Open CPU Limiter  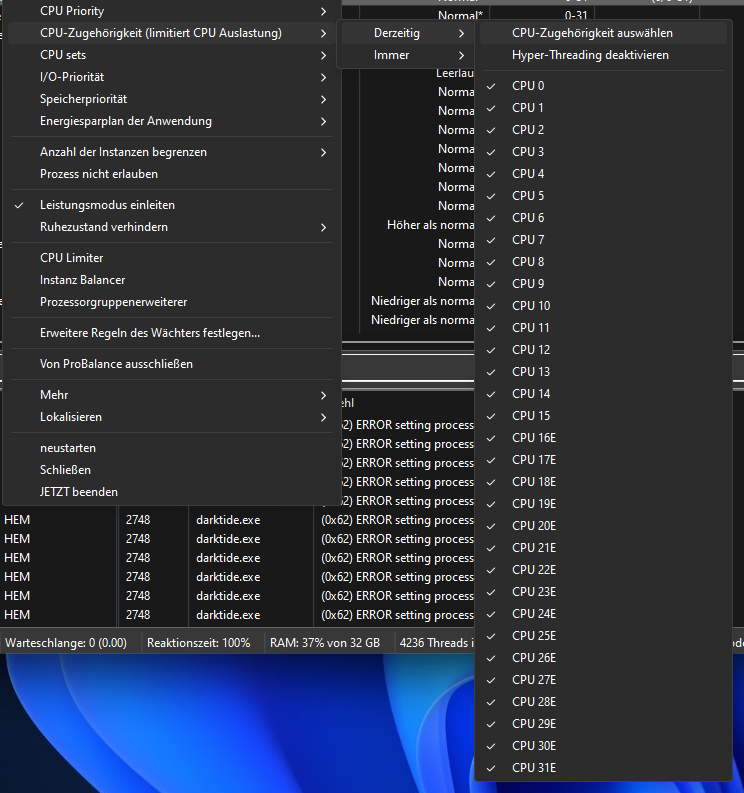171,258
